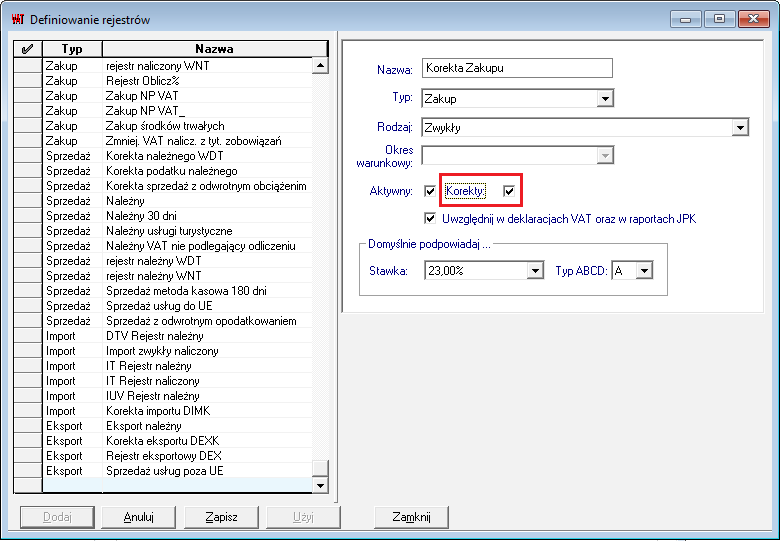Screen dimensions: 781x541
Task: Click the list scrollbar thumb
Action: (320, 468)
